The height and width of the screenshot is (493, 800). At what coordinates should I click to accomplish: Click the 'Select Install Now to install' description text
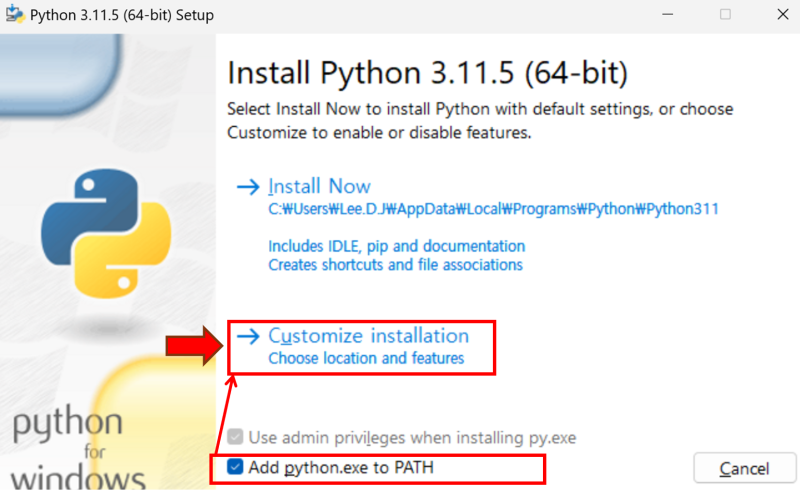click(480, 121)
